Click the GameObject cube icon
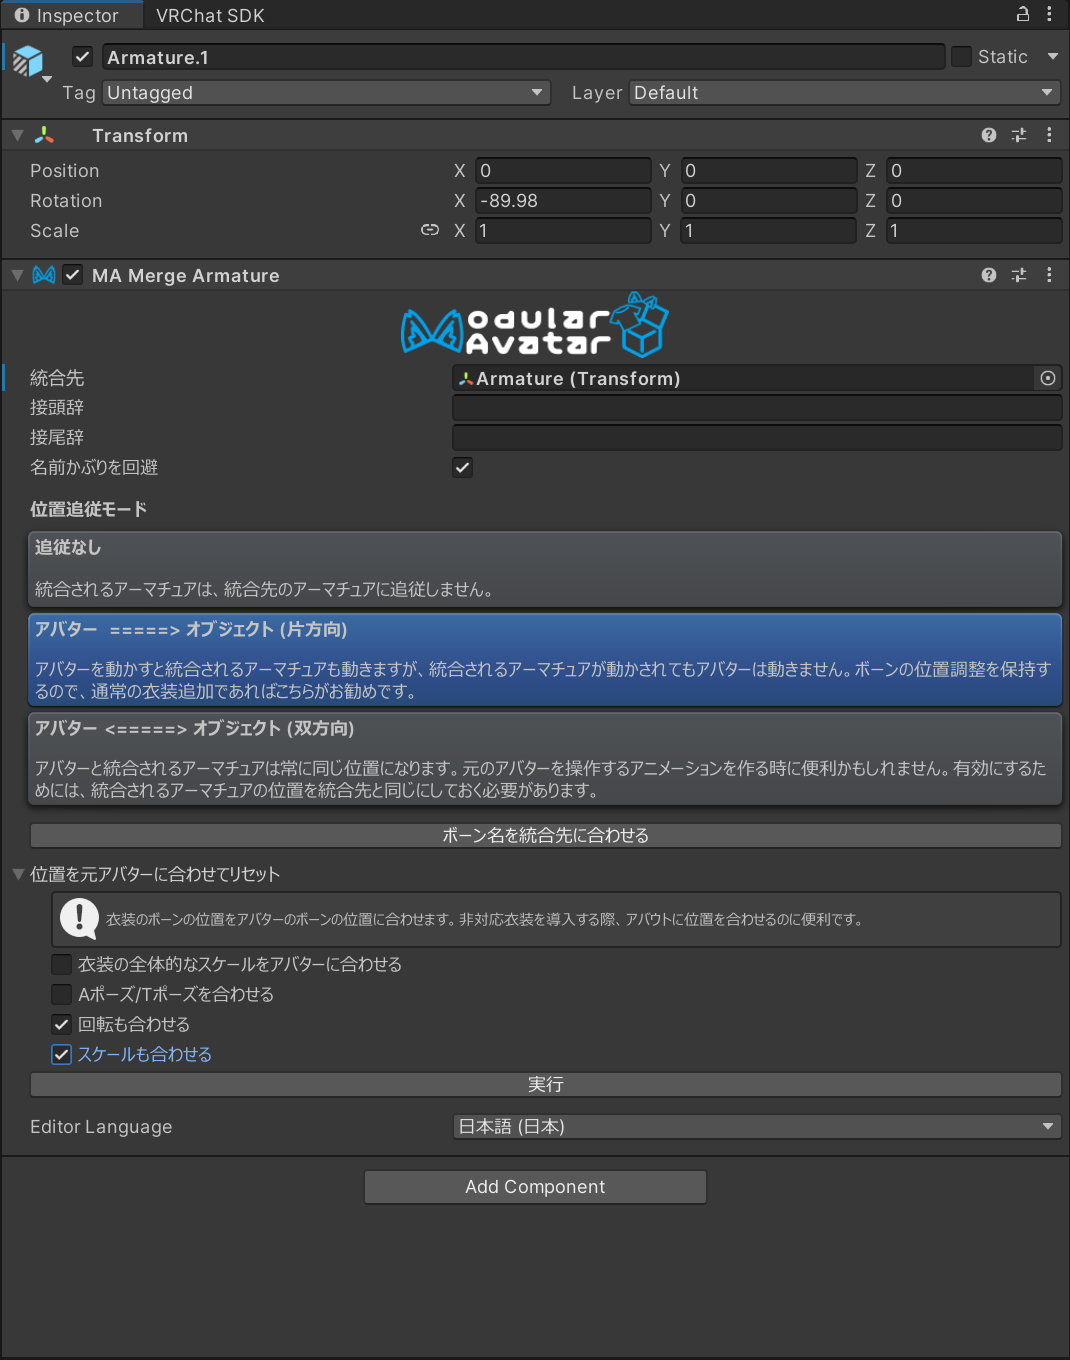 click(28, 61)
